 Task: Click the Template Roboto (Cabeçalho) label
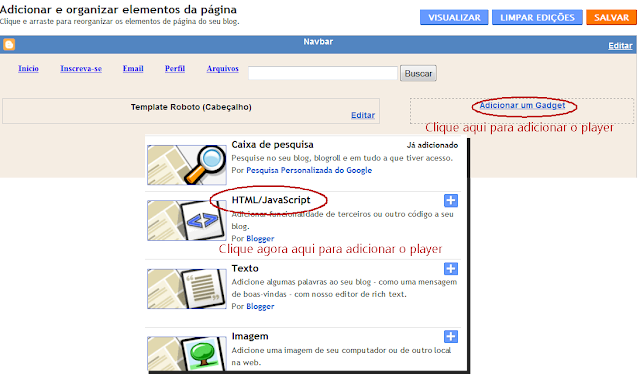(191, 107)
